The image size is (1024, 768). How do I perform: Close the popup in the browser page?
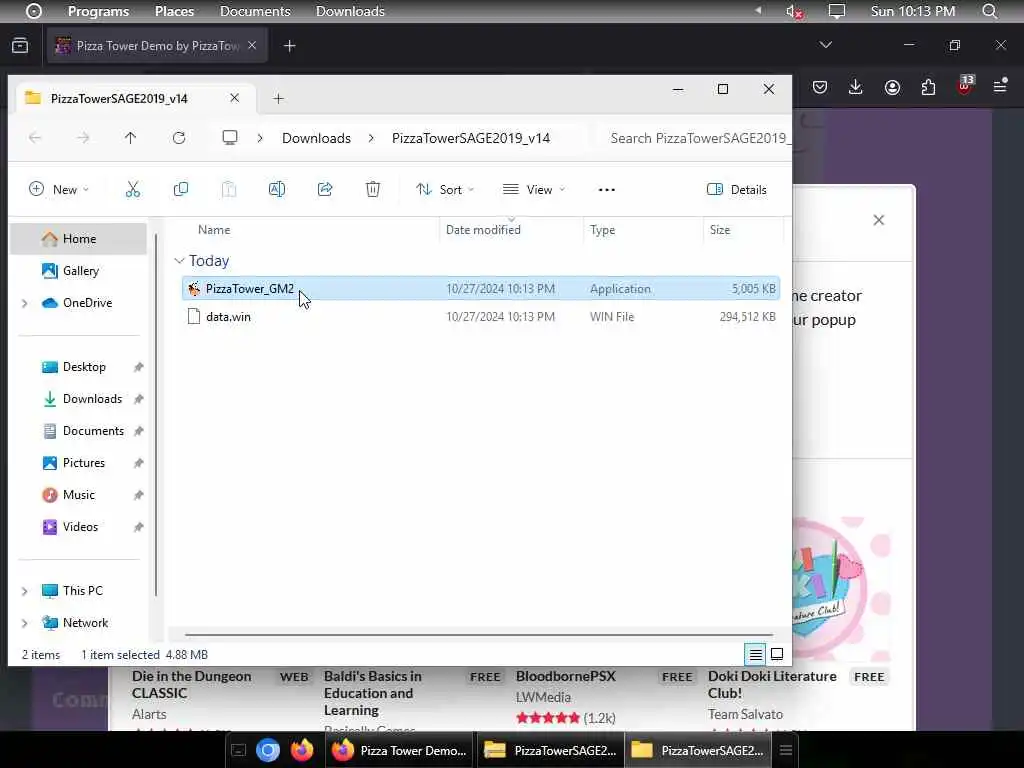coord(879,220)
